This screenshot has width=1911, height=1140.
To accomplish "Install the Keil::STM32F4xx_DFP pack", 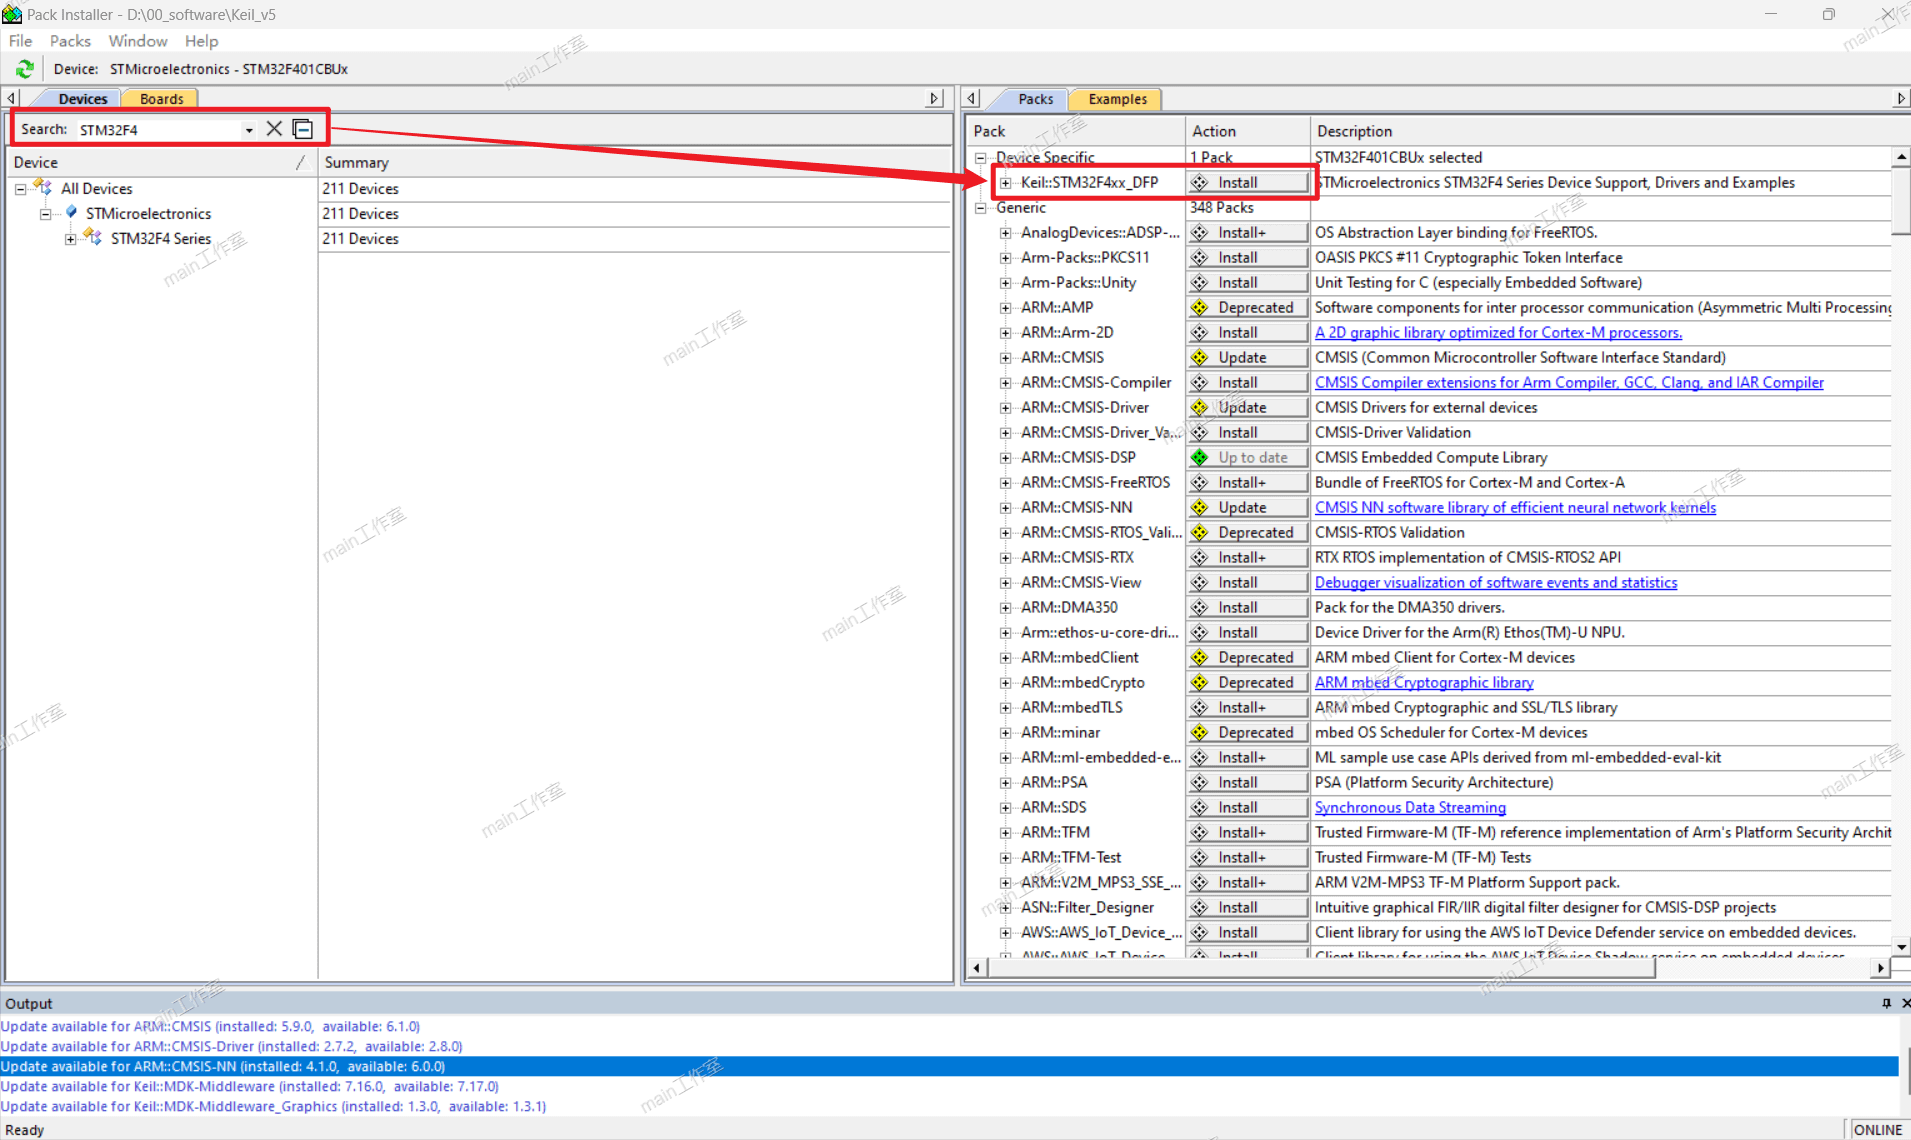I will (1248, 183).
